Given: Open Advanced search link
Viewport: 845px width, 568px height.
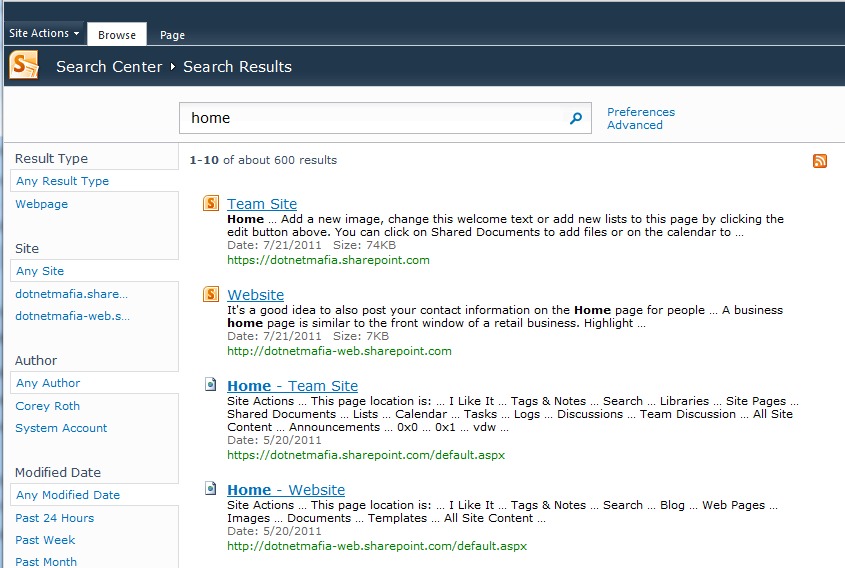Looking at the screenshot, I should (x=635, y=125).
